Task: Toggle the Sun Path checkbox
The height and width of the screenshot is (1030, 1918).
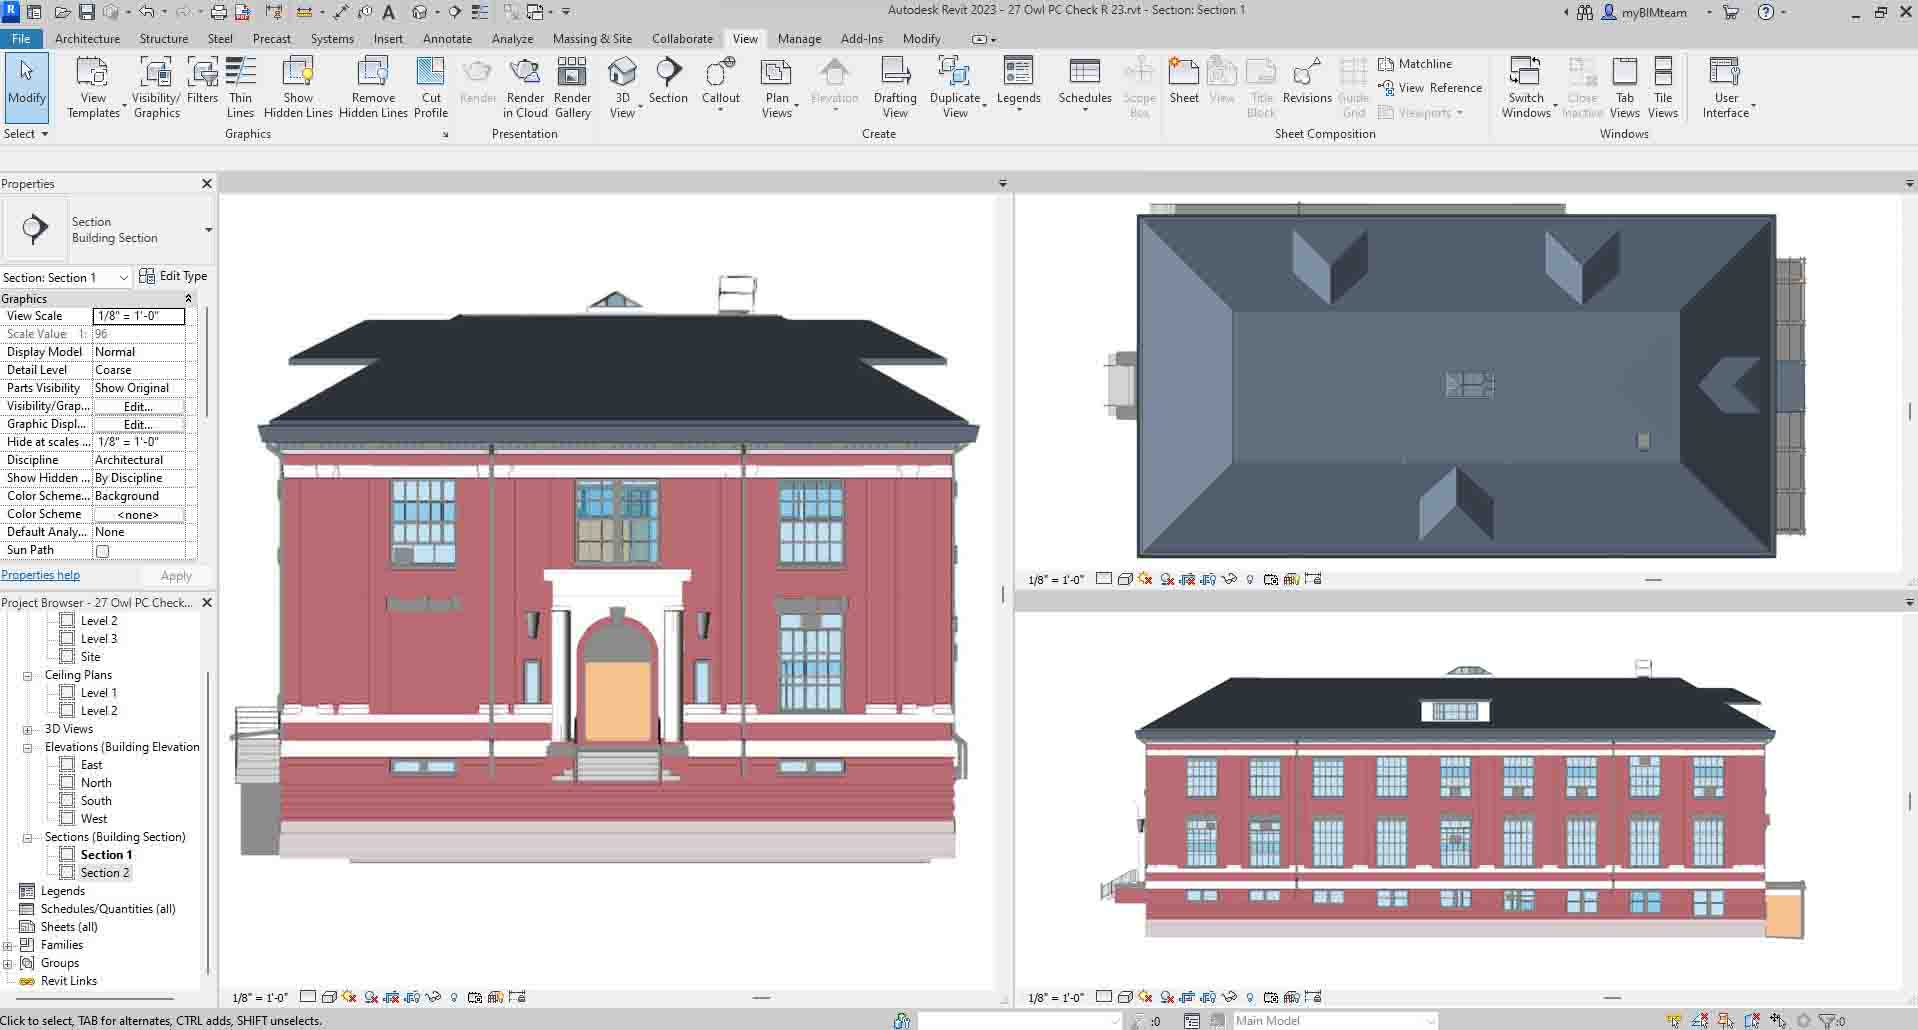Action: click(102, 551)
